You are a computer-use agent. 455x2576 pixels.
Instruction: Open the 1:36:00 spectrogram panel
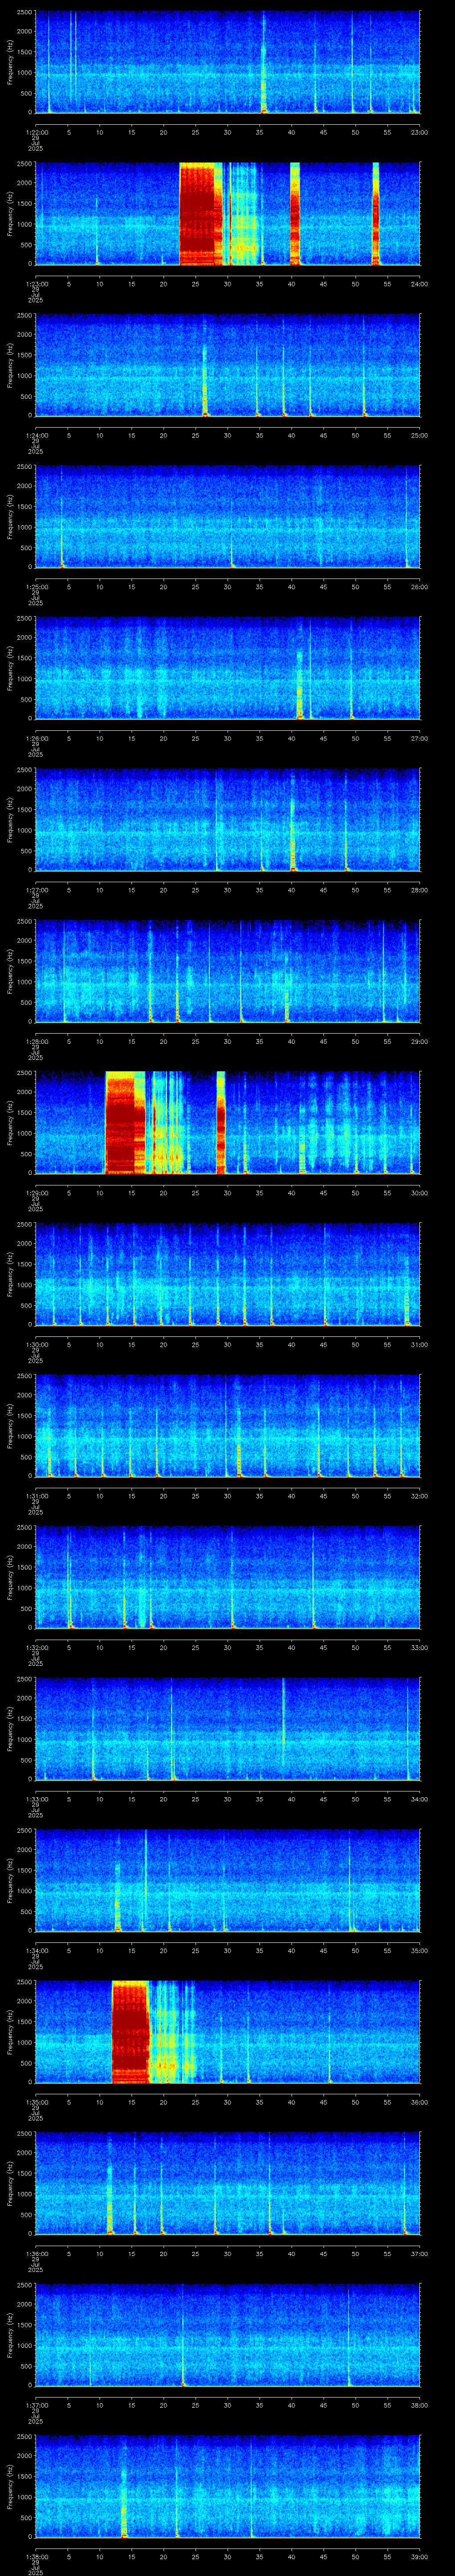pos(227,2183)
